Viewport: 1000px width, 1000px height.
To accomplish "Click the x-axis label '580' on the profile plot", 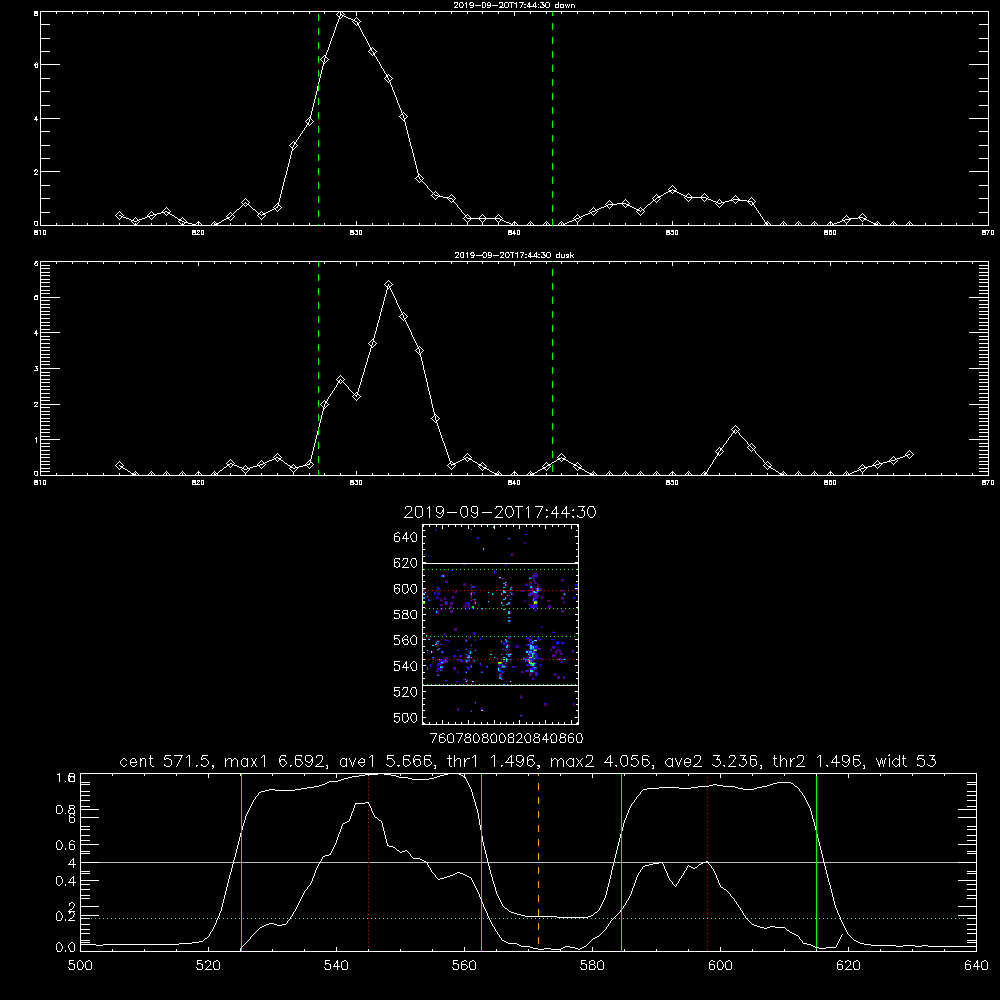I will [592, 966].
